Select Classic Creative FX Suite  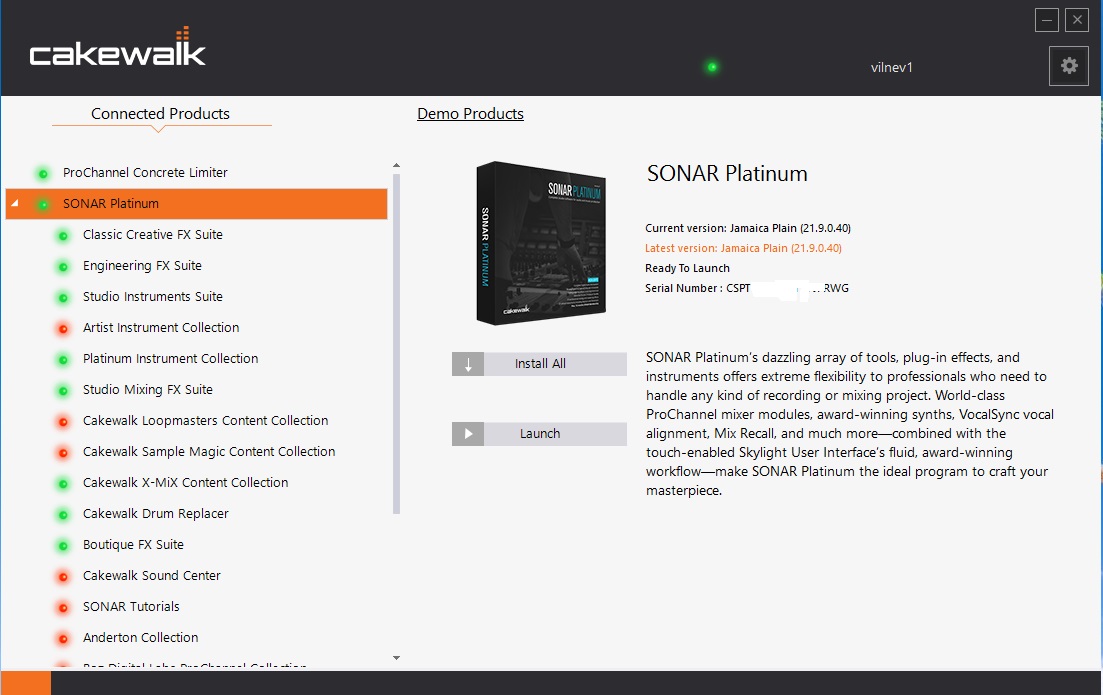click(x=153, y=234)
